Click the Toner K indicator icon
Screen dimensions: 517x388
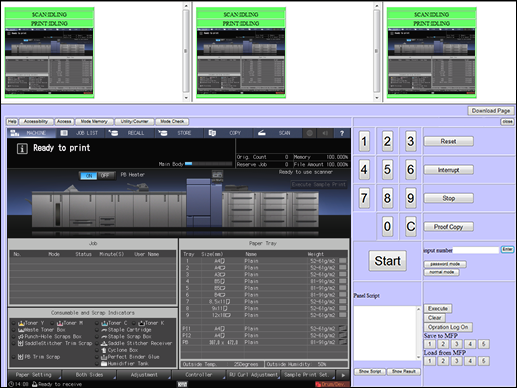(141, 323)
